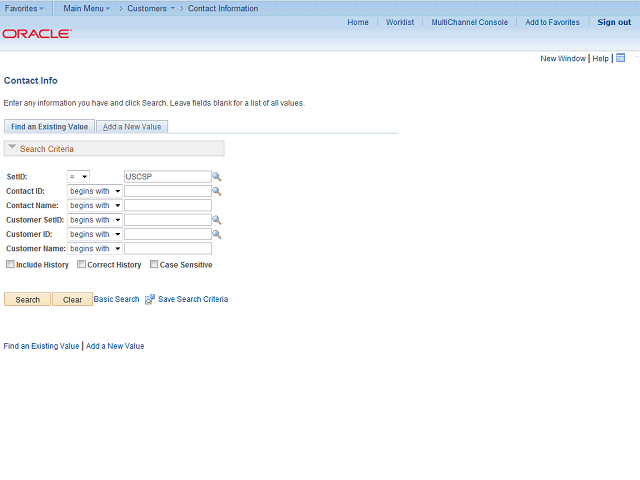
Task: Open the Customer SetID operator dropdown
Action: (x=95, y=220)
